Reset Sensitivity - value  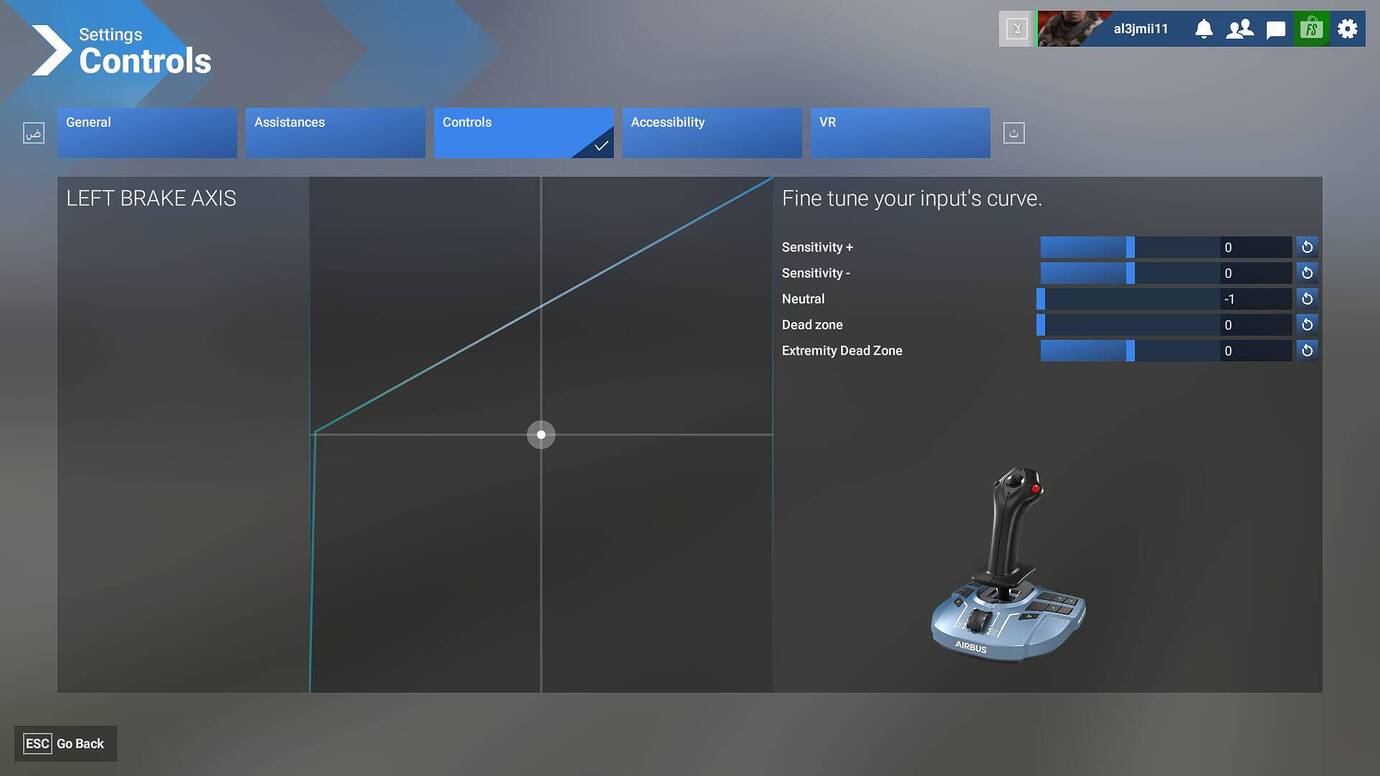pyautogui.click(x=1307, y=273)
